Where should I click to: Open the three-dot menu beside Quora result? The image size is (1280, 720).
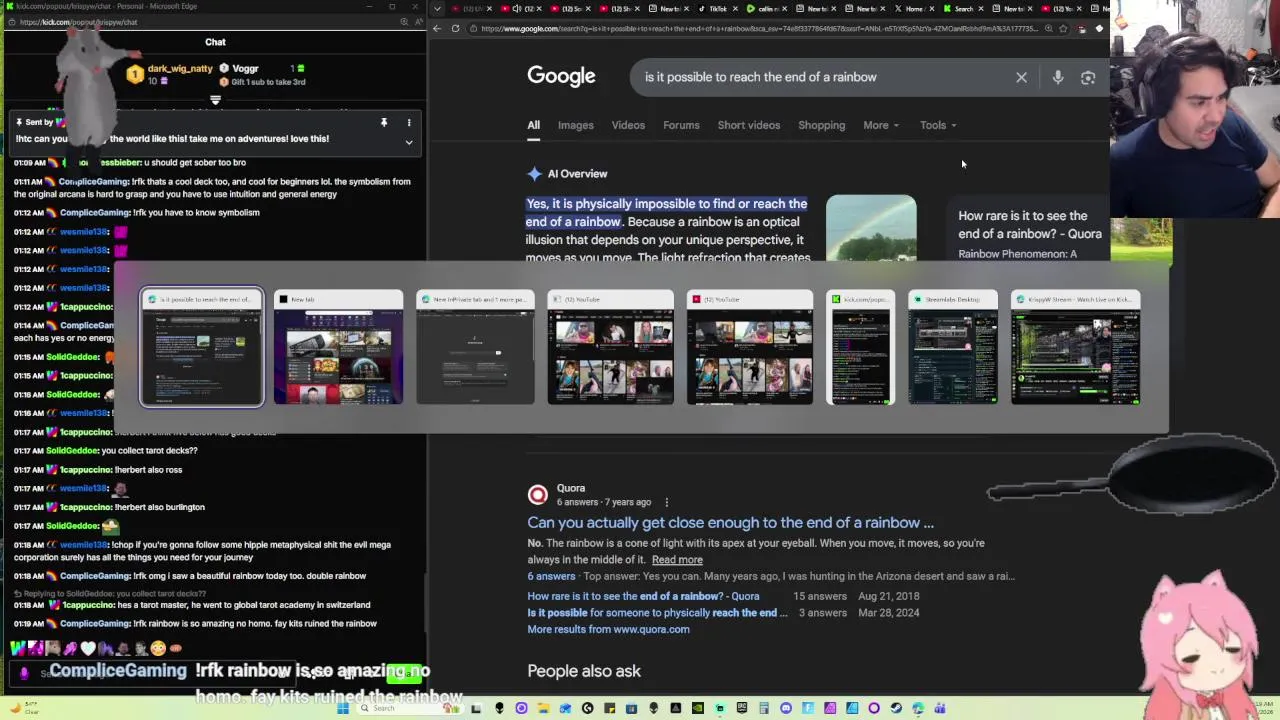pyautogui.click(x=667, y=502)
